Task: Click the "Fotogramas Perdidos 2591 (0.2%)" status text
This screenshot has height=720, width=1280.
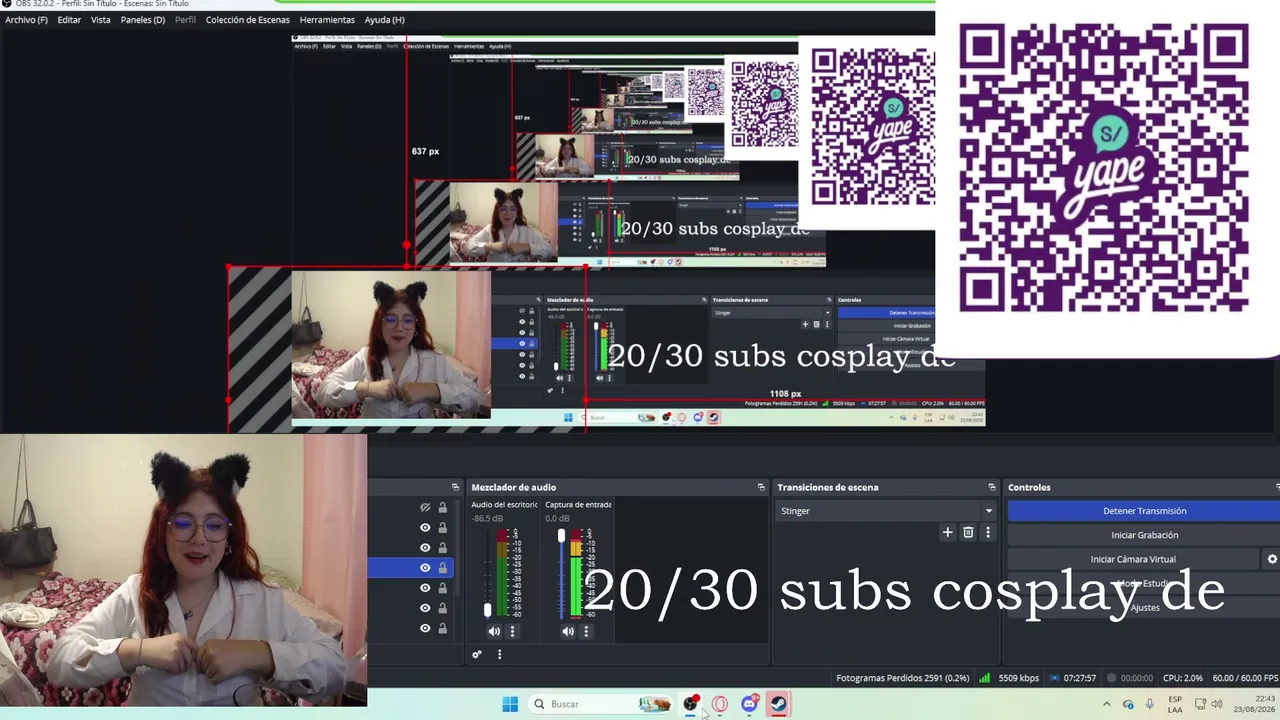Action: coord(902,678)
